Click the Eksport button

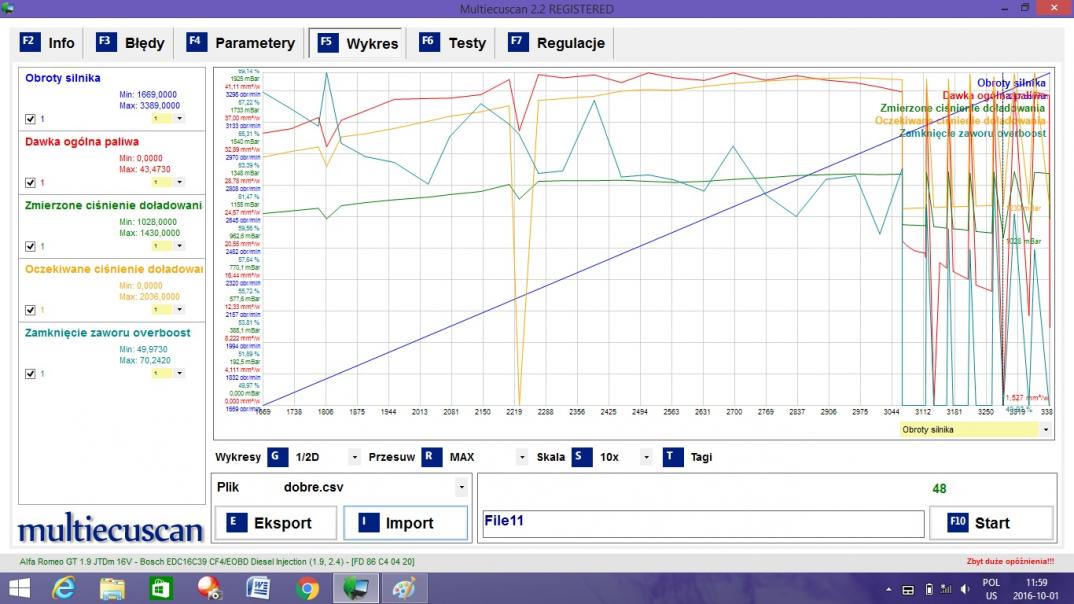click(275, 523)
